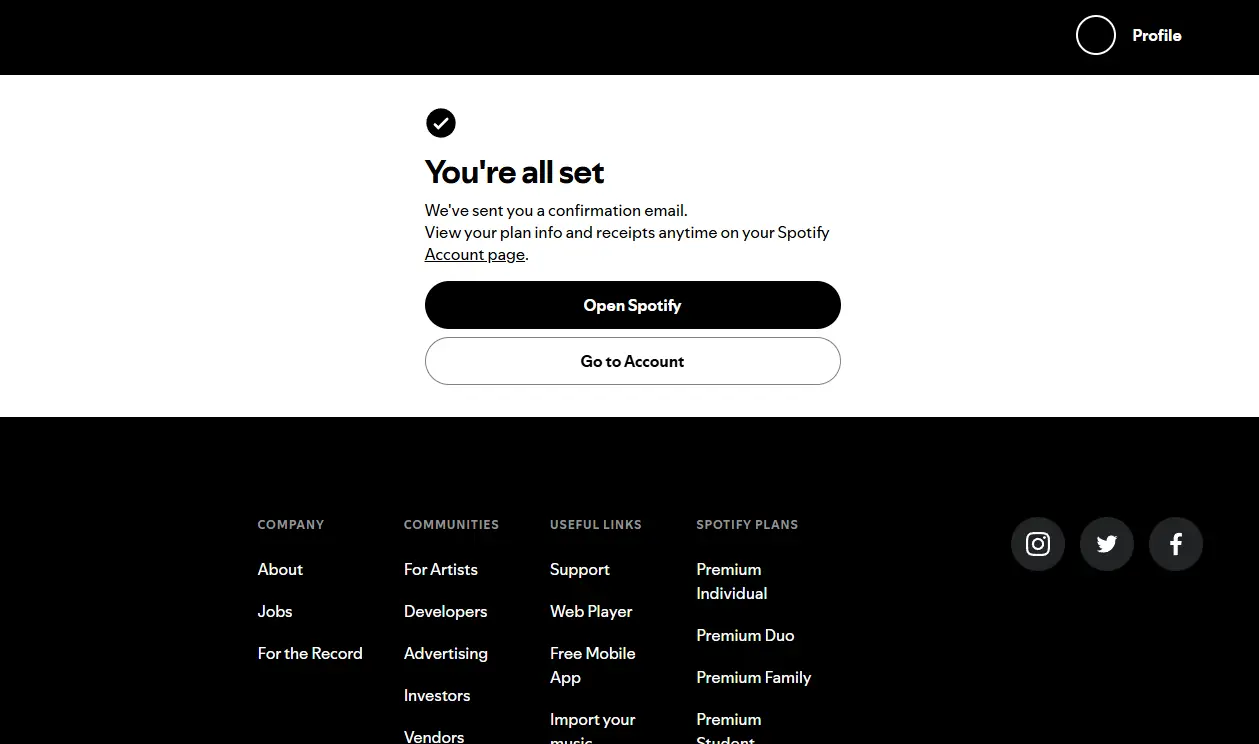Click the checkmark confirmation icon

tap(441, 123)
